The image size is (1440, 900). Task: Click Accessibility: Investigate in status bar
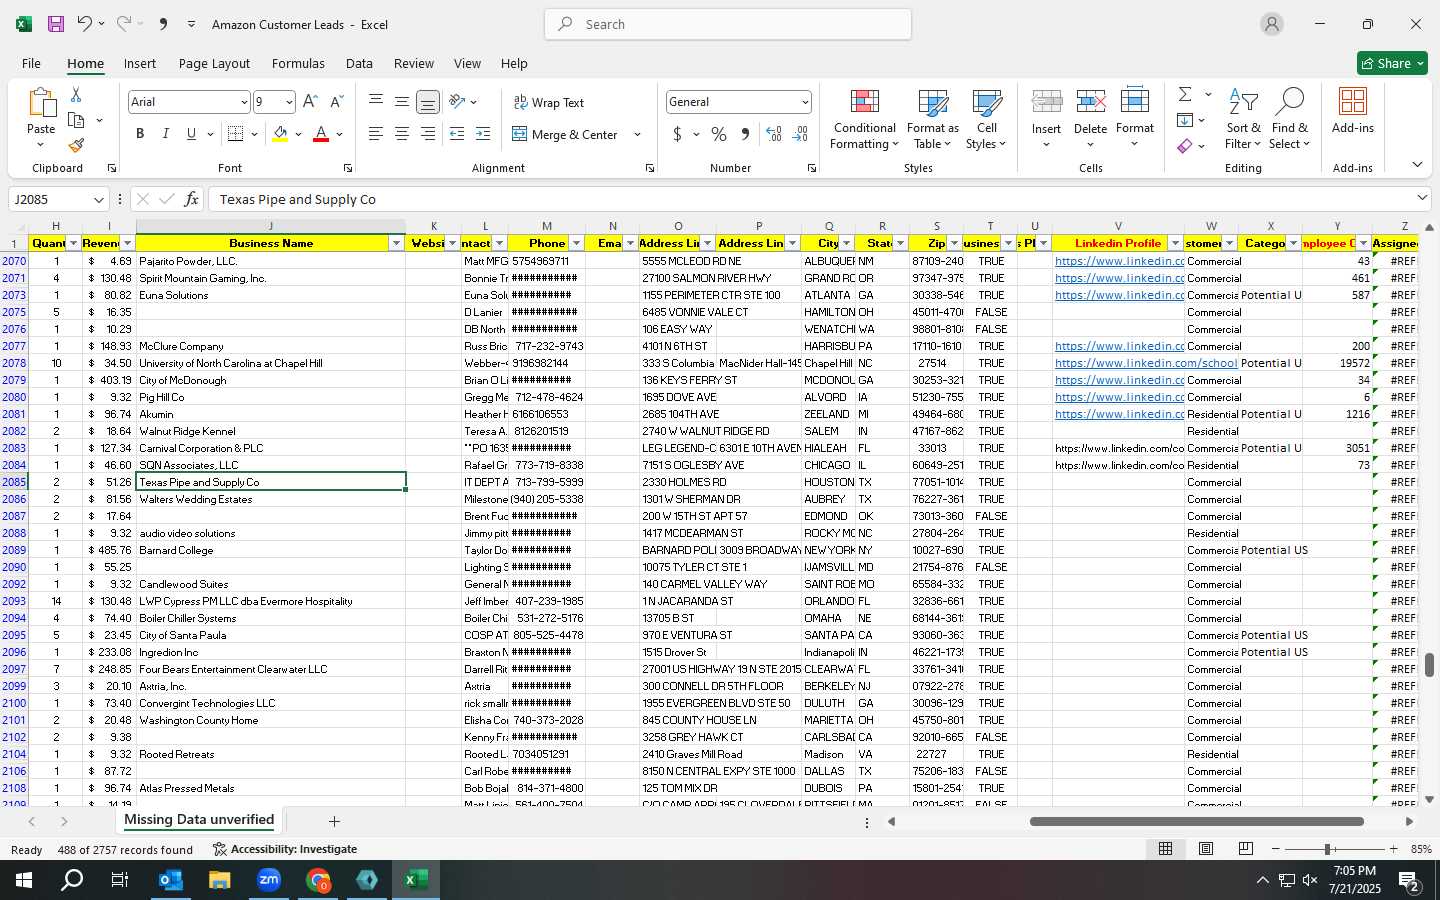[285, 849]
